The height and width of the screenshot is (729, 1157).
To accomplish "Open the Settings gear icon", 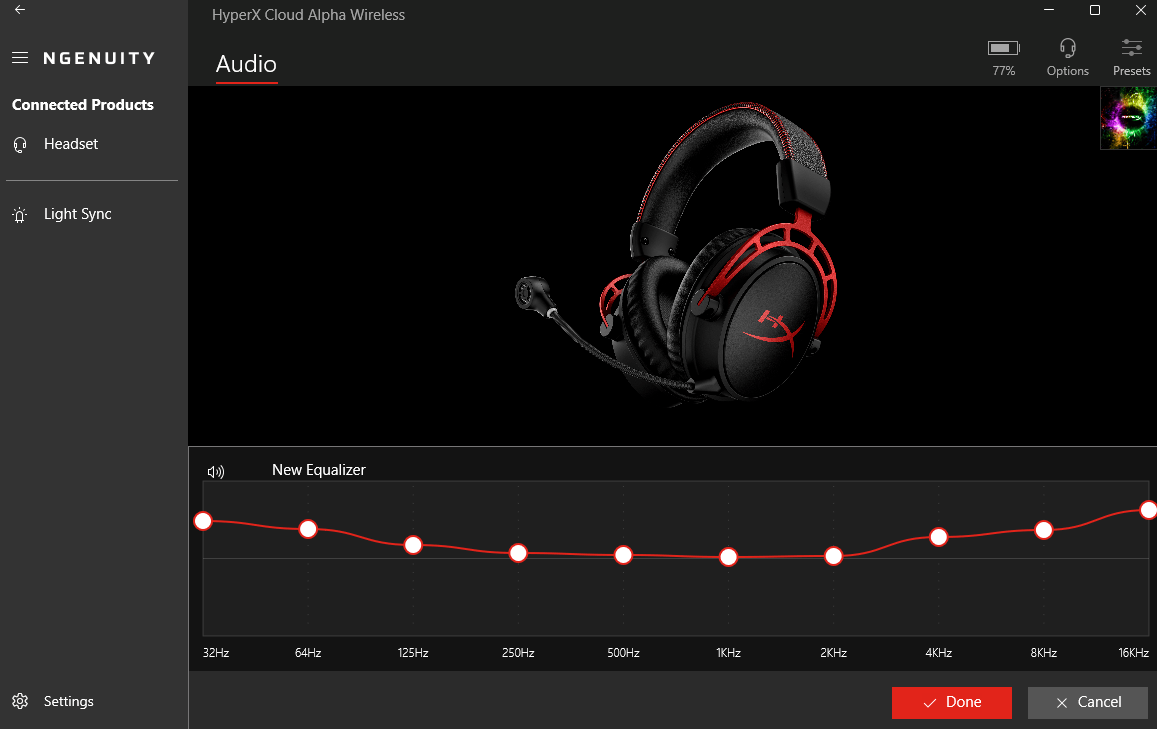I will (20, 701).
